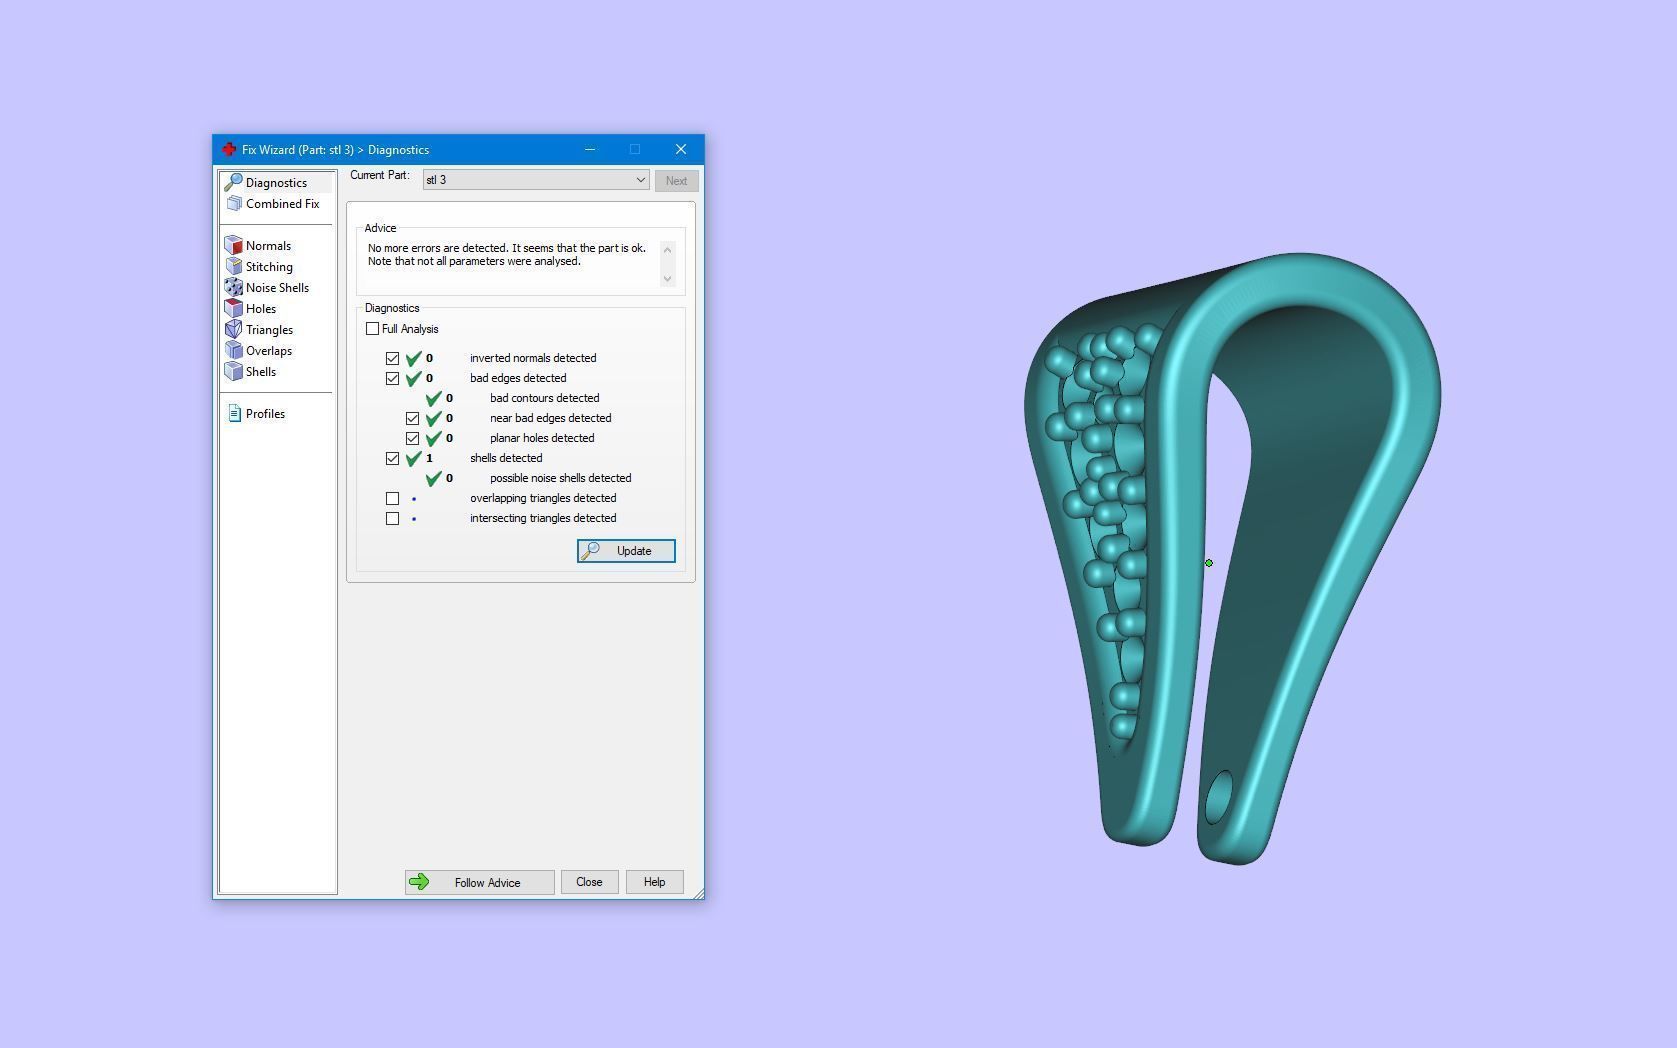
Task: Click the 'bad contours detected' text
Action: pyautogui.click(x=544, y=398)
